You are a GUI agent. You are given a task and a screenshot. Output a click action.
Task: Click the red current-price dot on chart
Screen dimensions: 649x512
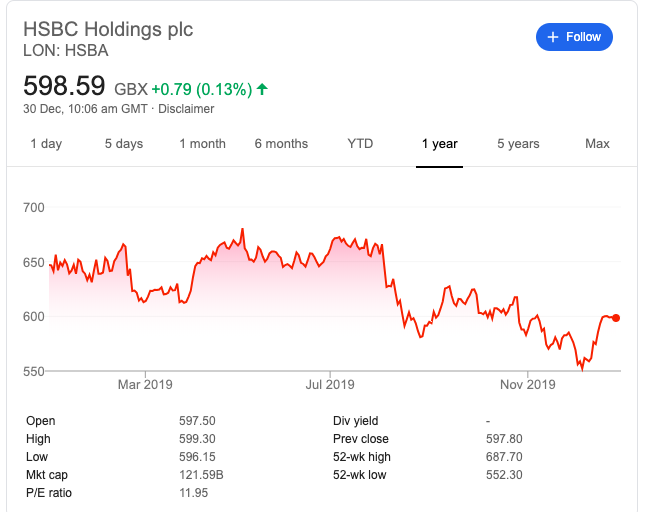click(616, 318)
